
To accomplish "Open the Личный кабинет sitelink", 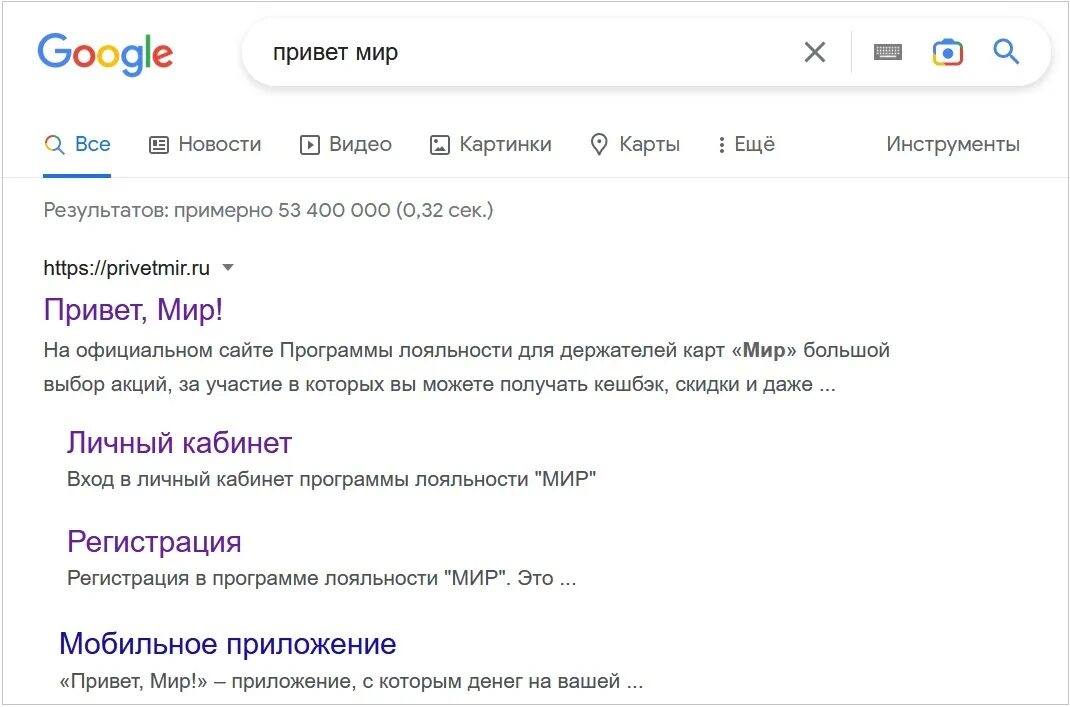I will (179, 443).
